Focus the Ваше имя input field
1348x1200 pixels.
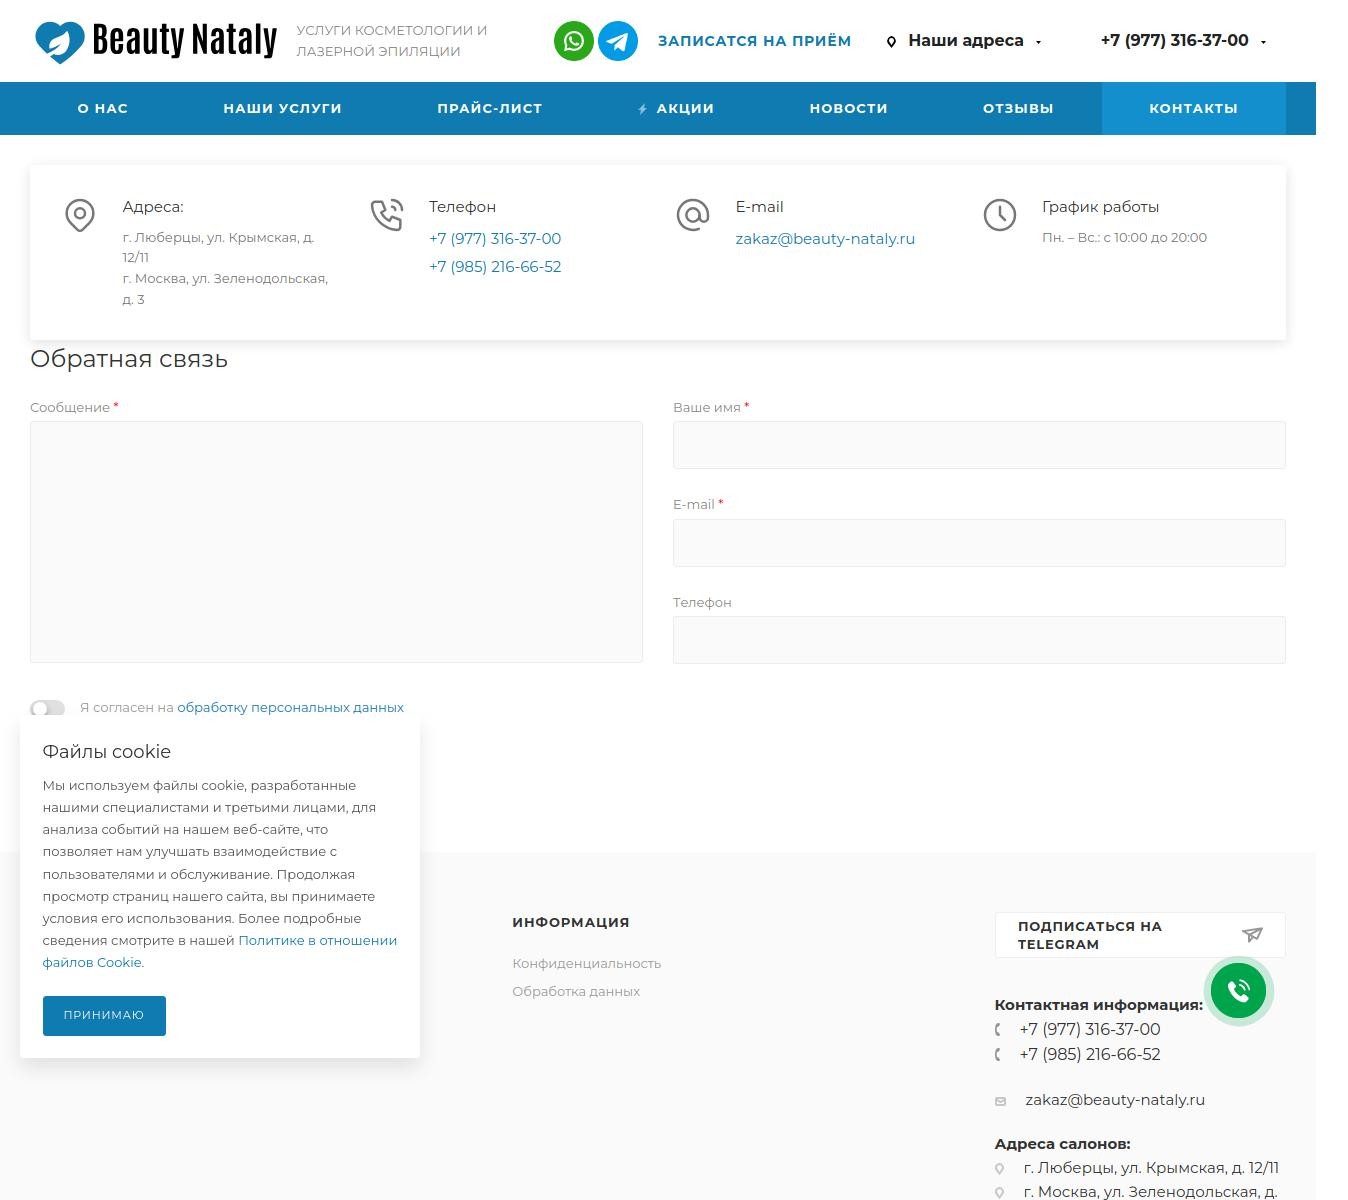(978, 445)
